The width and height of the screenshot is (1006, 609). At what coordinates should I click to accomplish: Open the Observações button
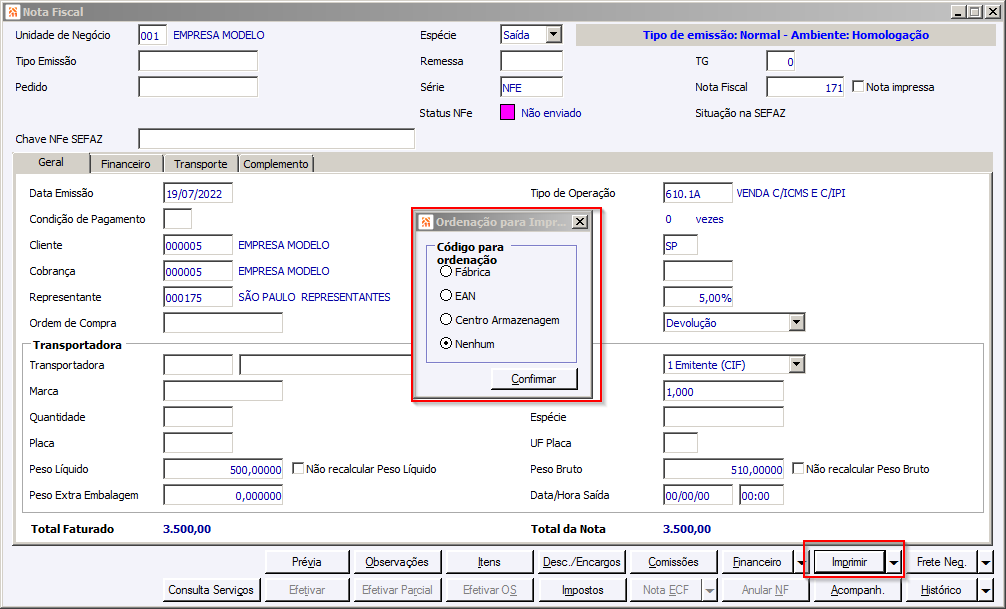397,562
